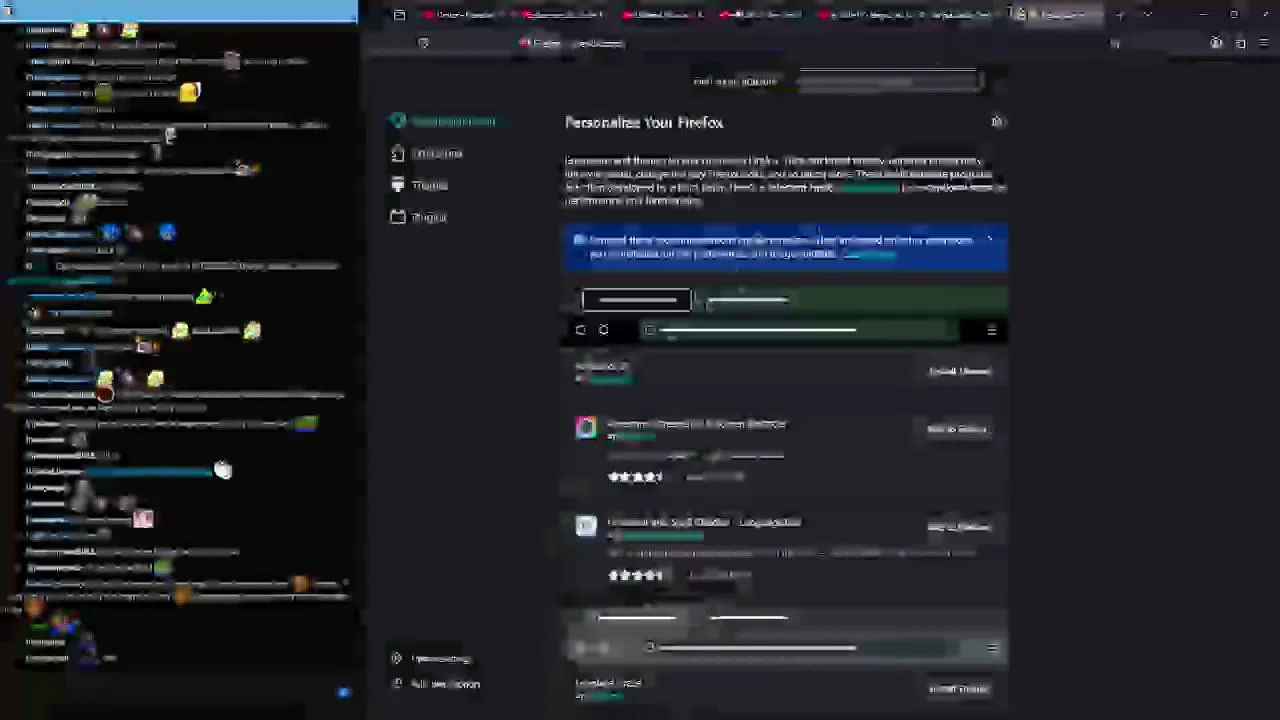1280x720 pixels.
Task: Open the Extensions category in sidebar
Action: tap(428, 153)
